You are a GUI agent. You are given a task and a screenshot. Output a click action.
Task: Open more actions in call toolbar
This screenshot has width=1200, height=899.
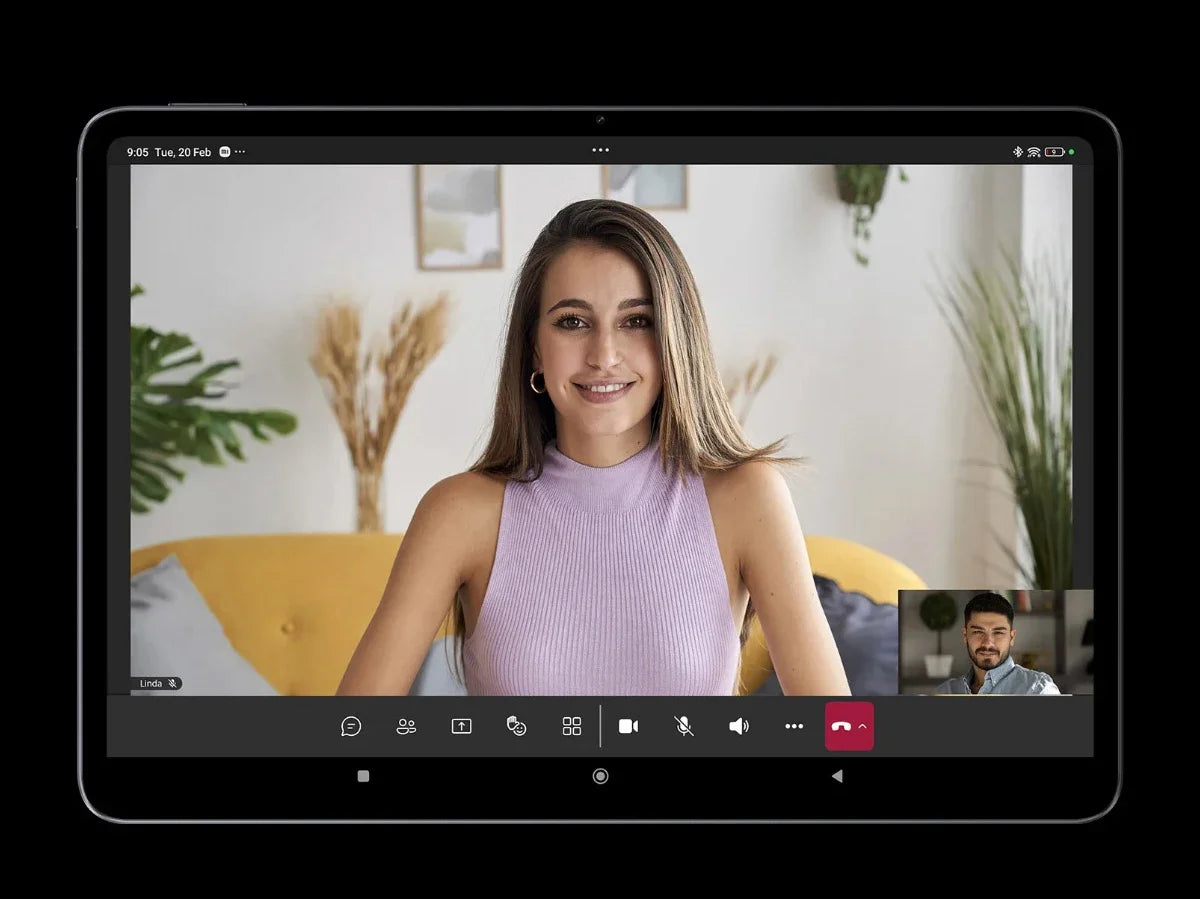click(x=794, y=726)
